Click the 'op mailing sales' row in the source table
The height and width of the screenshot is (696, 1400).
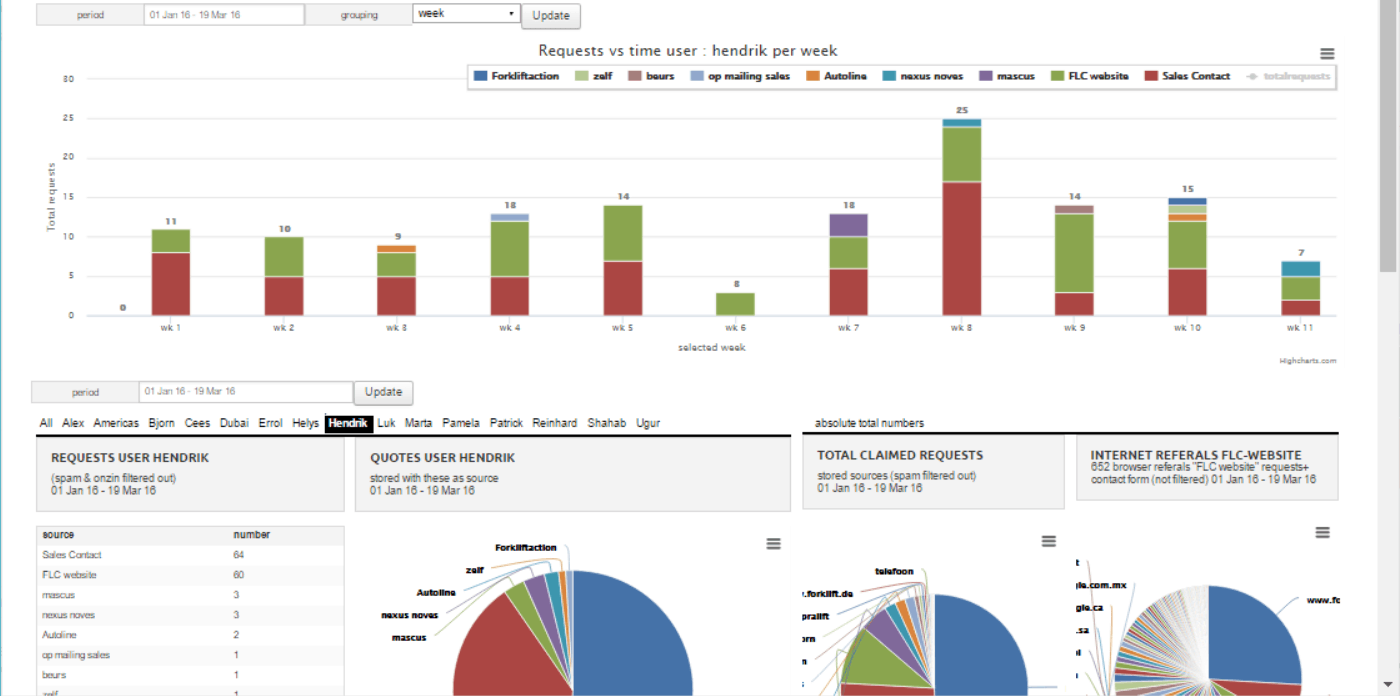click(190, 655)
